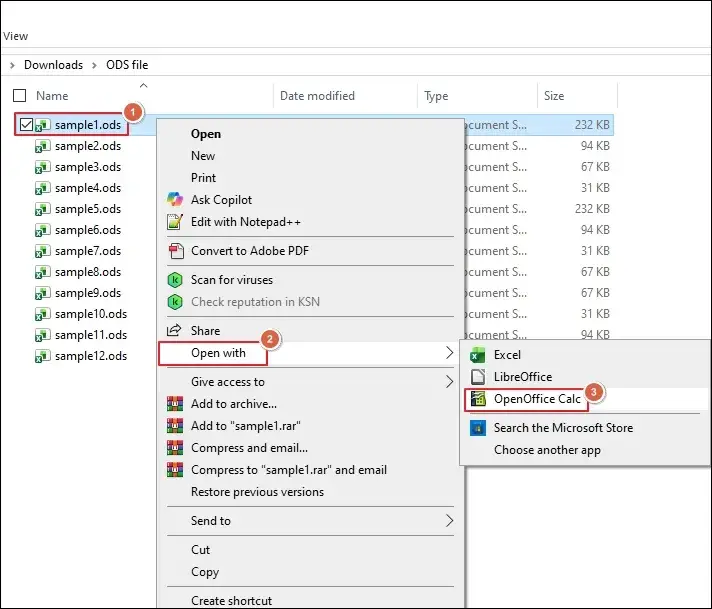The image size is (712, 609).
Task: Choose Create shortcut in the context menu
Action: [x=232, y=601]
